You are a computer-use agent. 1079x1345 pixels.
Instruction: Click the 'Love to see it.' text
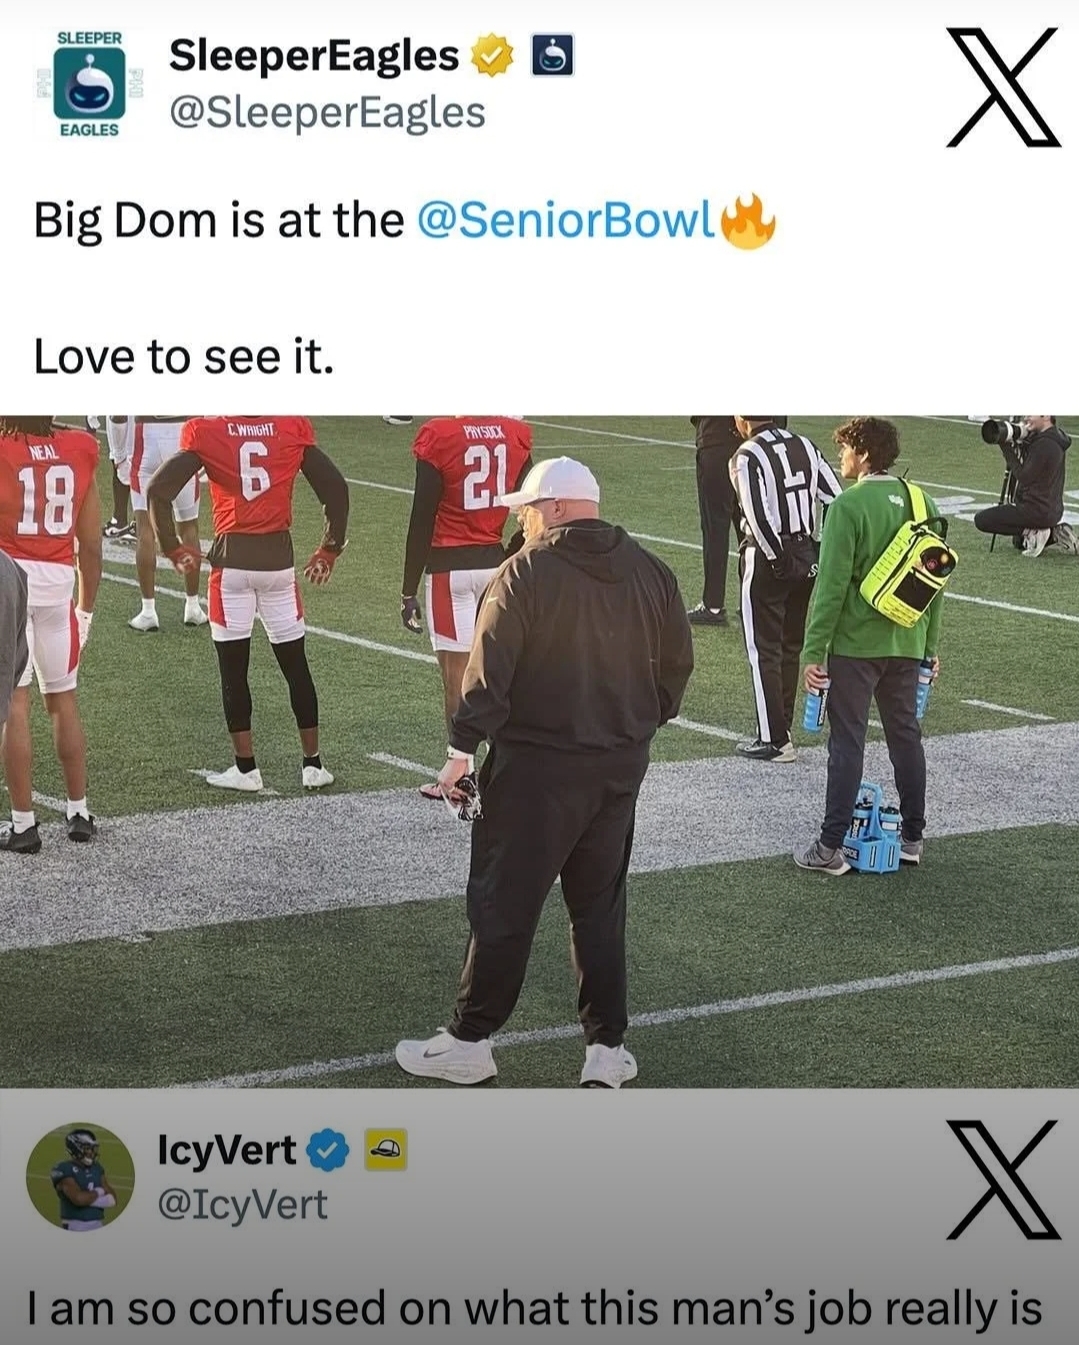pyautogui.click(x=184, y=357)
